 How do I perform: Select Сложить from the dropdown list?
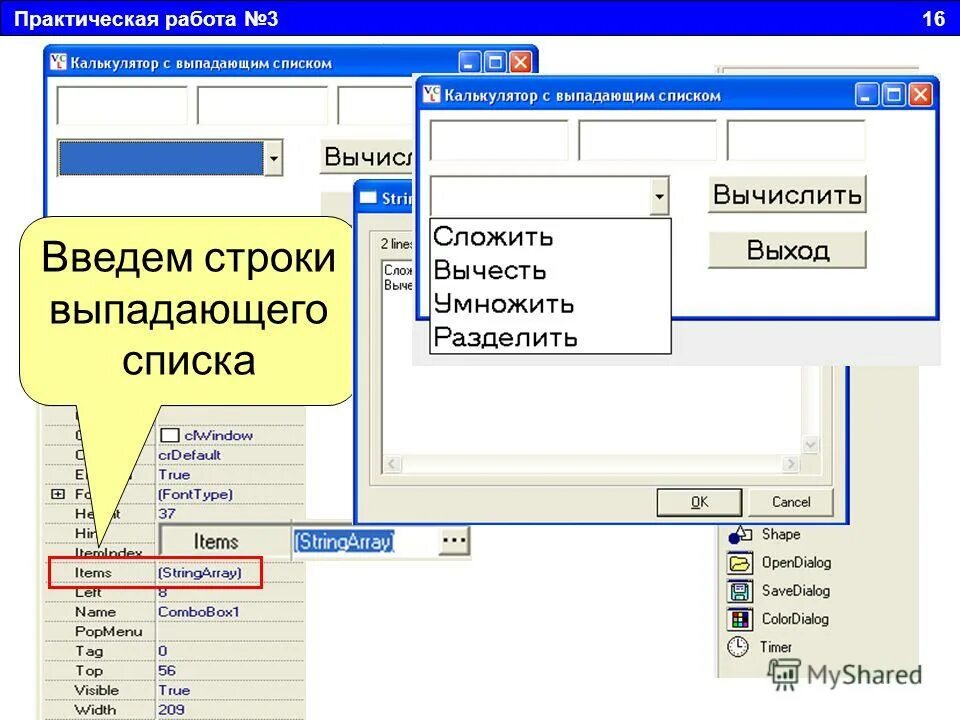click(x=490, y=237)
